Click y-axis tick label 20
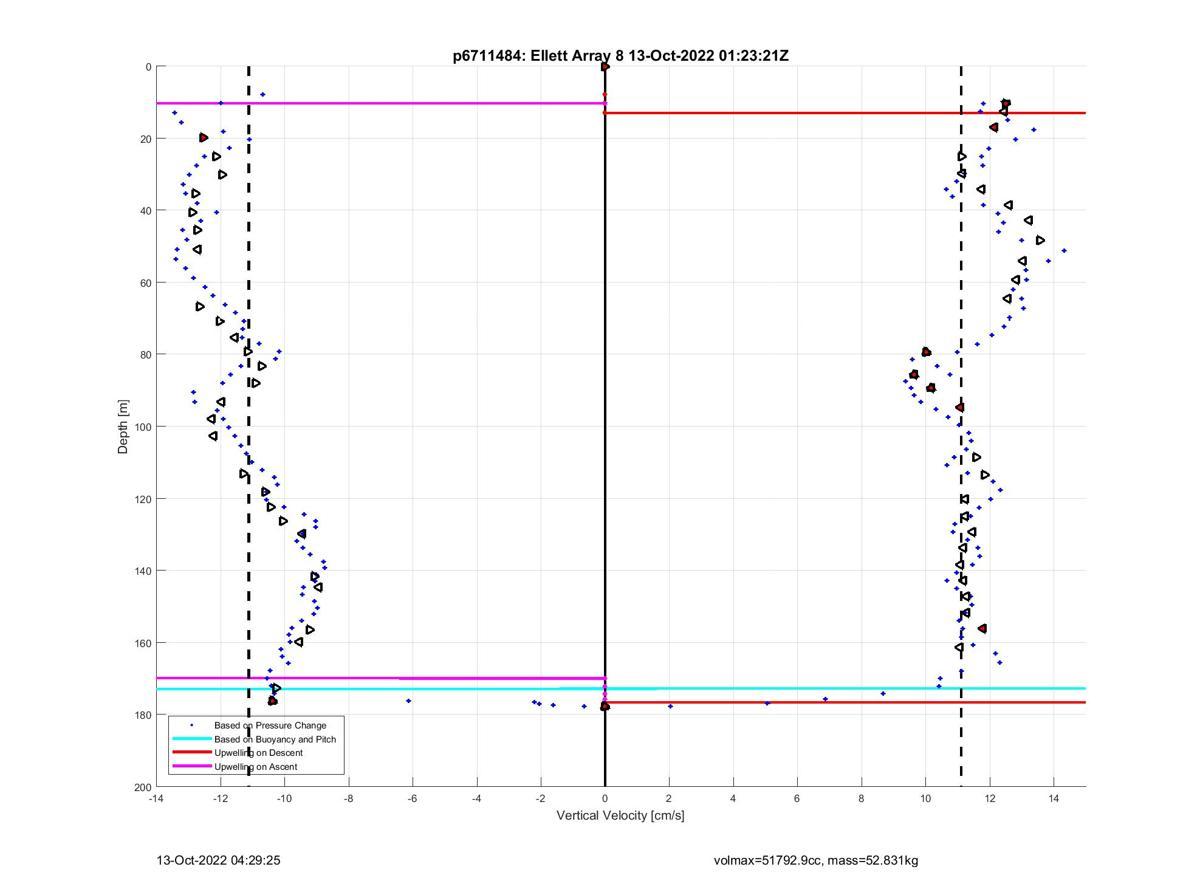Image resolution: width=1200 pixels, height=885 pixels. point(145,139)
